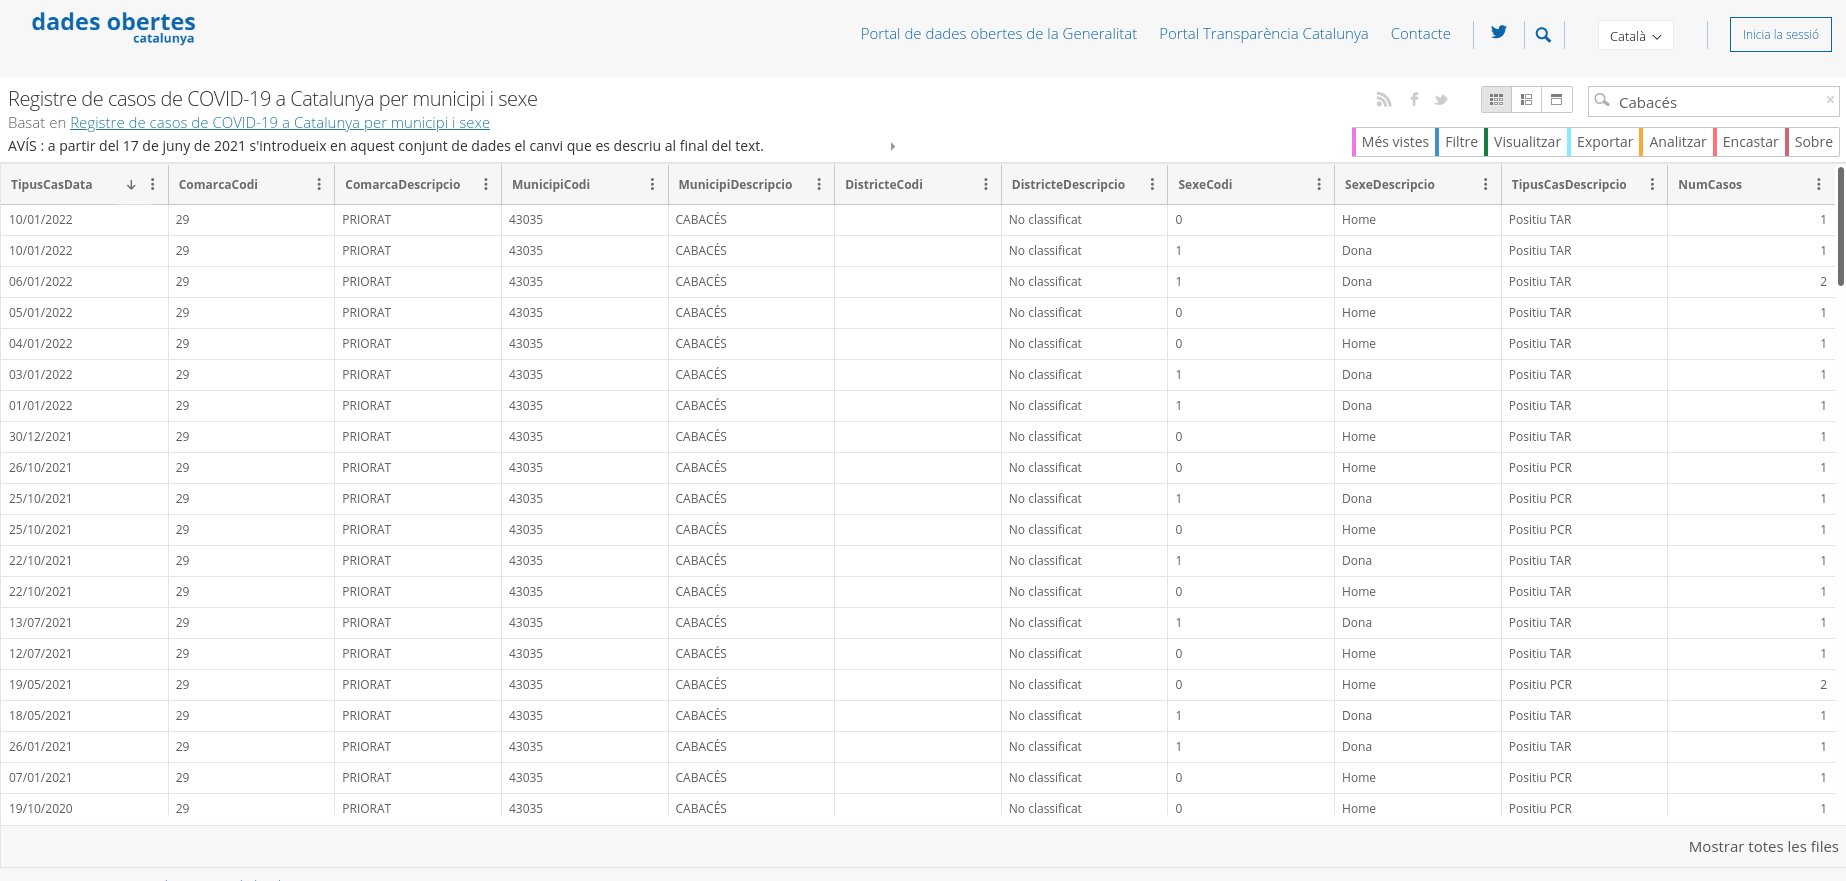Open Twitter icon in top header

pyautogui.click(x=1498, y=33)
